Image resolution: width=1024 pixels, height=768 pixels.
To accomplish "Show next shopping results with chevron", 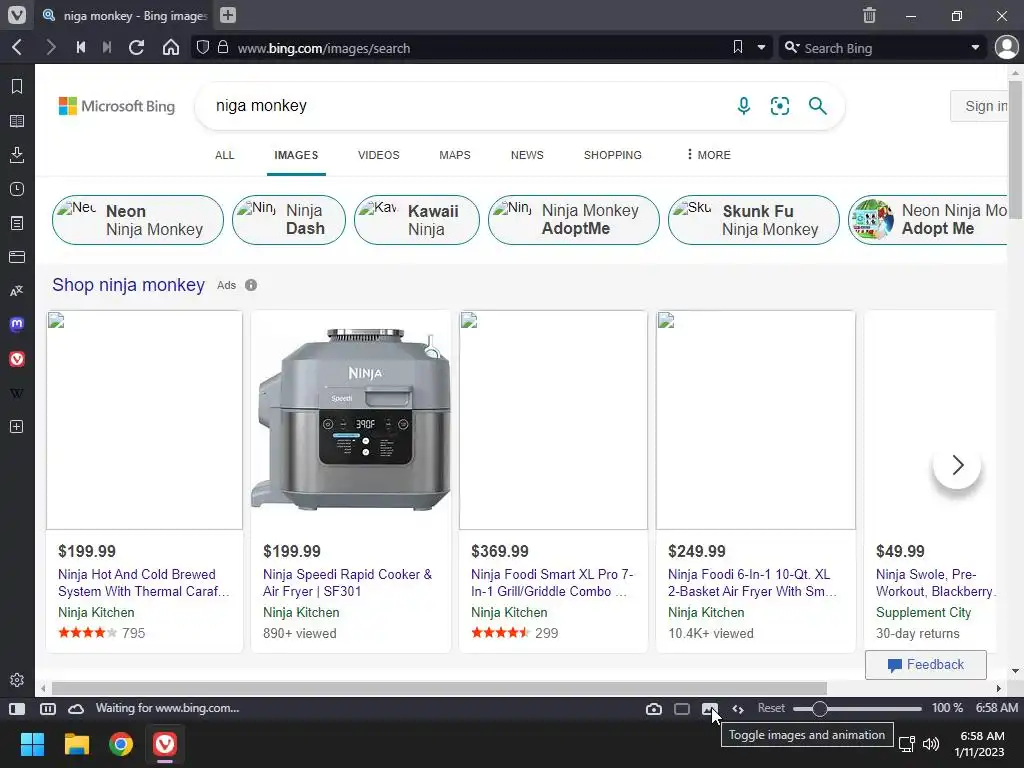I will 957,465.
